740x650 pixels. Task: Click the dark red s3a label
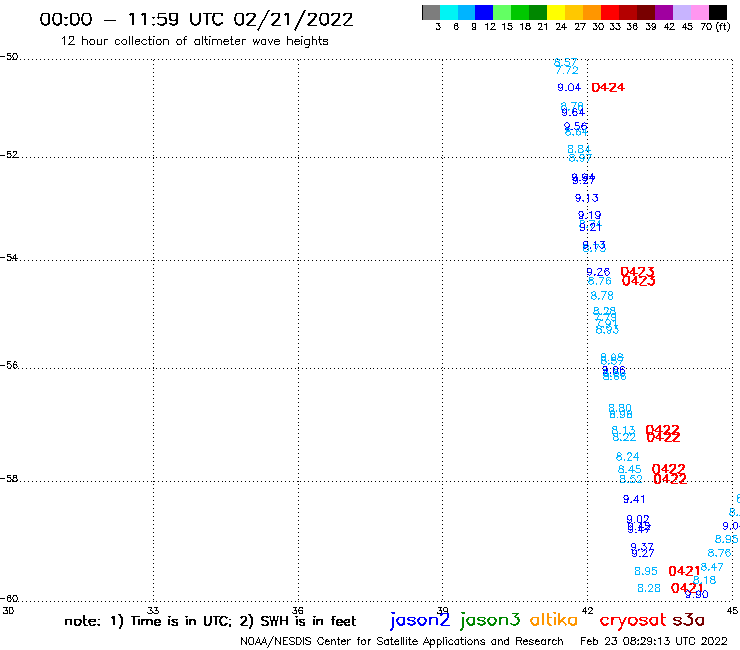(688, 620)
